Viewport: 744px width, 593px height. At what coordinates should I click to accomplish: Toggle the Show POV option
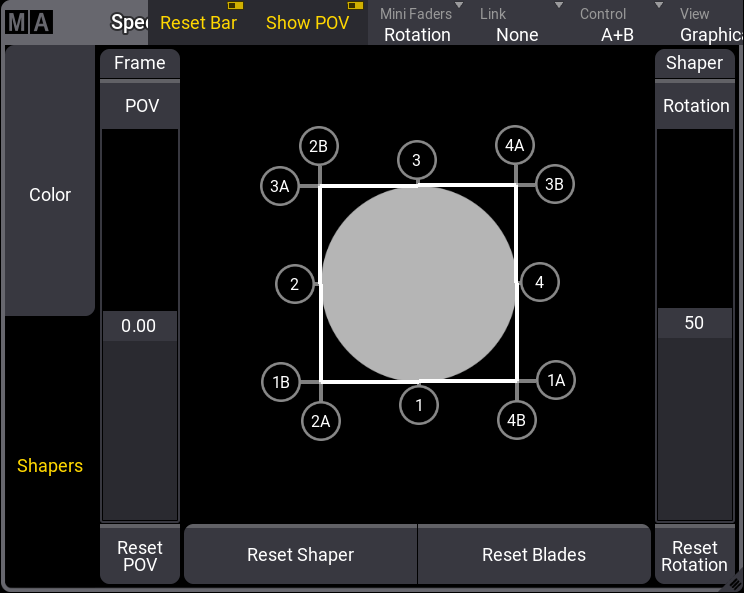click(x=307, y=22)
